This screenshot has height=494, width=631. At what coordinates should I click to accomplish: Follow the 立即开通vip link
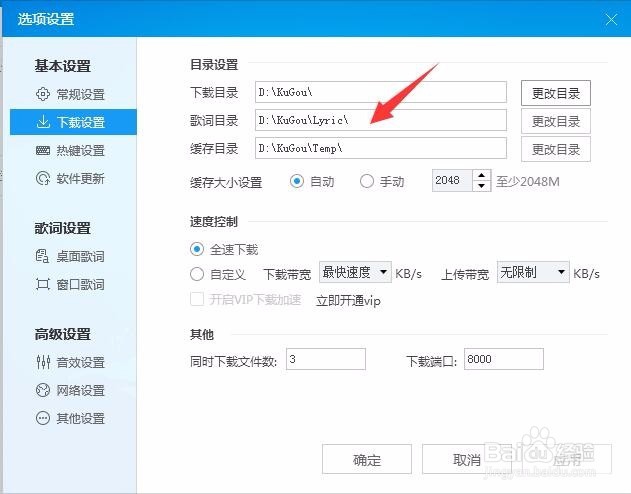click(348, 301)
